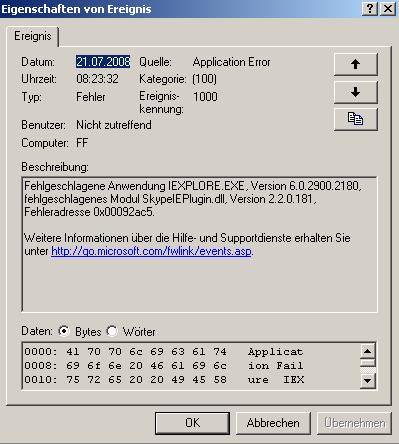Click the highlighted date 21.07.2008
The image size is (399, 444).
103,62
